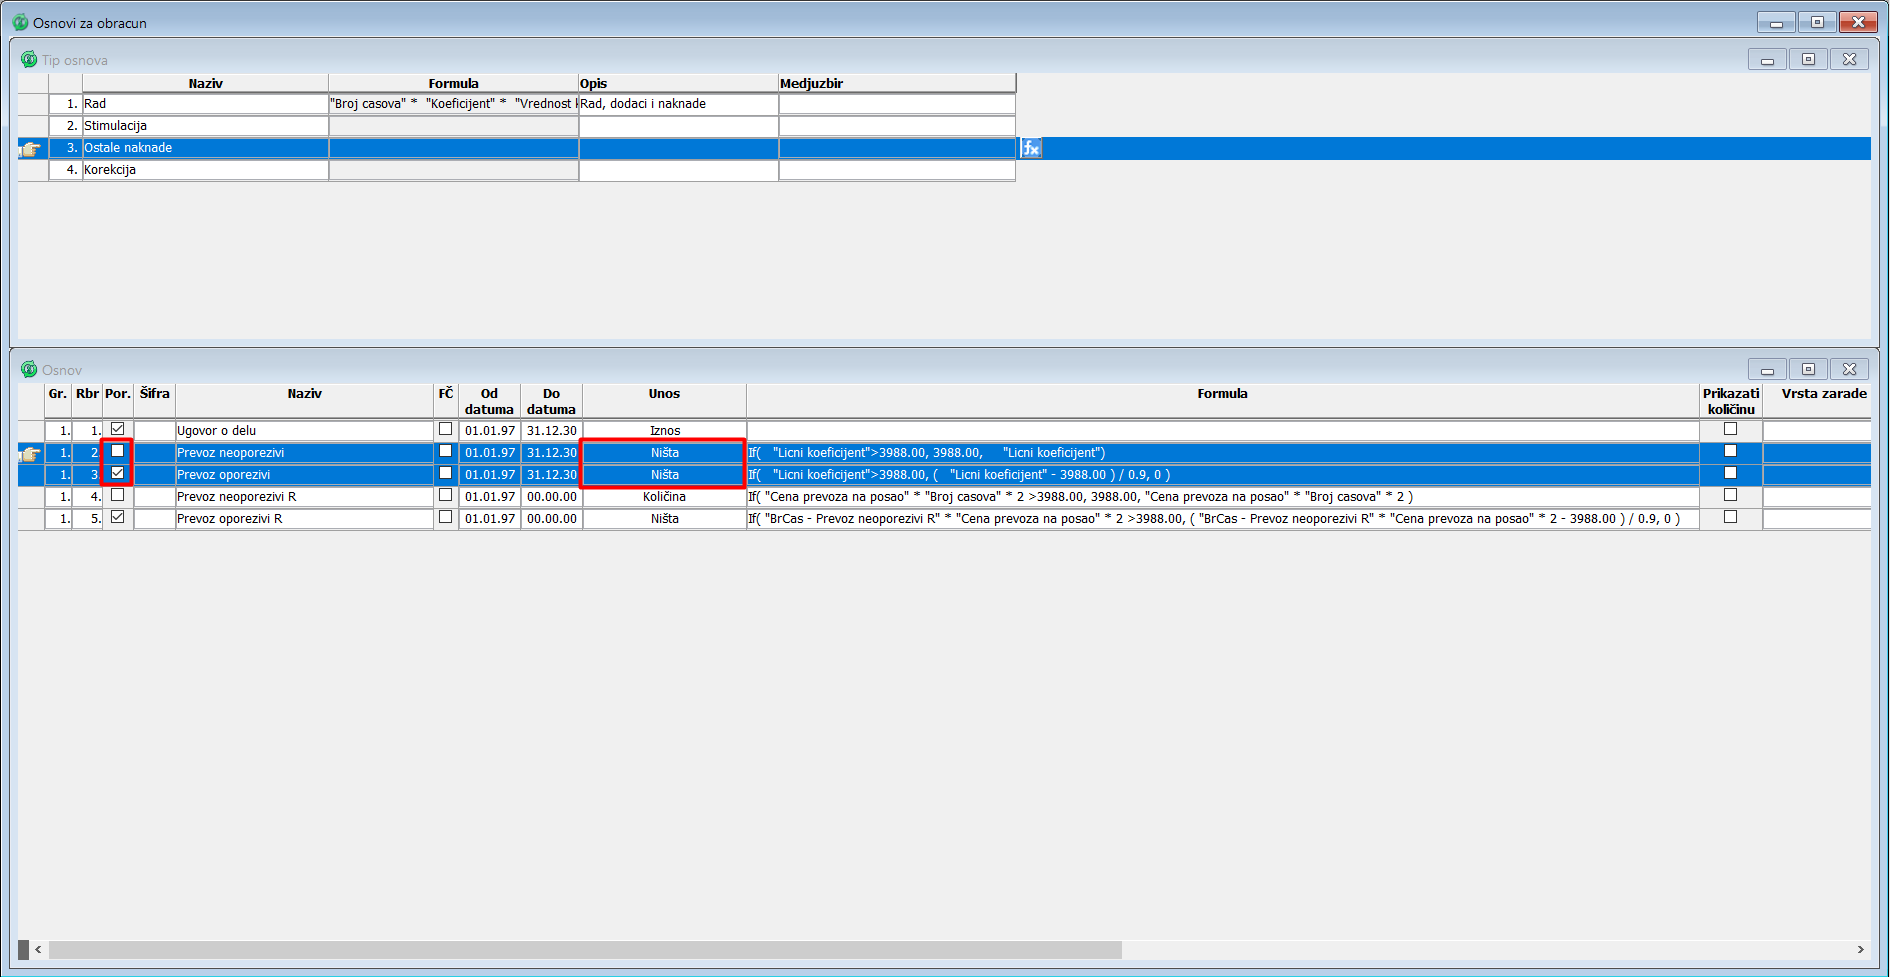Minimize the Tip osnova panel
The image size is (1890, 977).
coord(1767,60)
